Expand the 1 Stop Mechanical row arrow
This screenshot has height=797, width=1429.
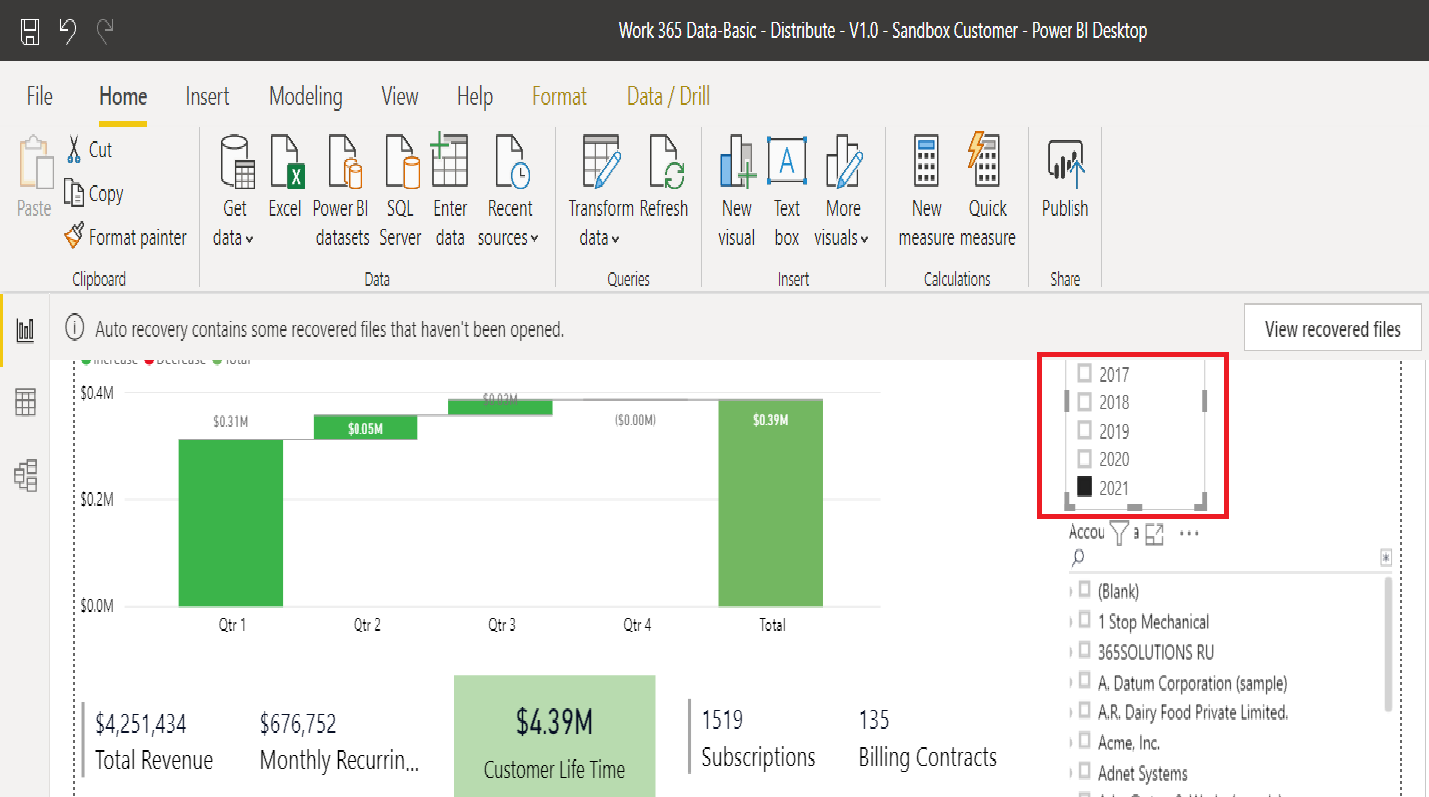point(1072,621)
